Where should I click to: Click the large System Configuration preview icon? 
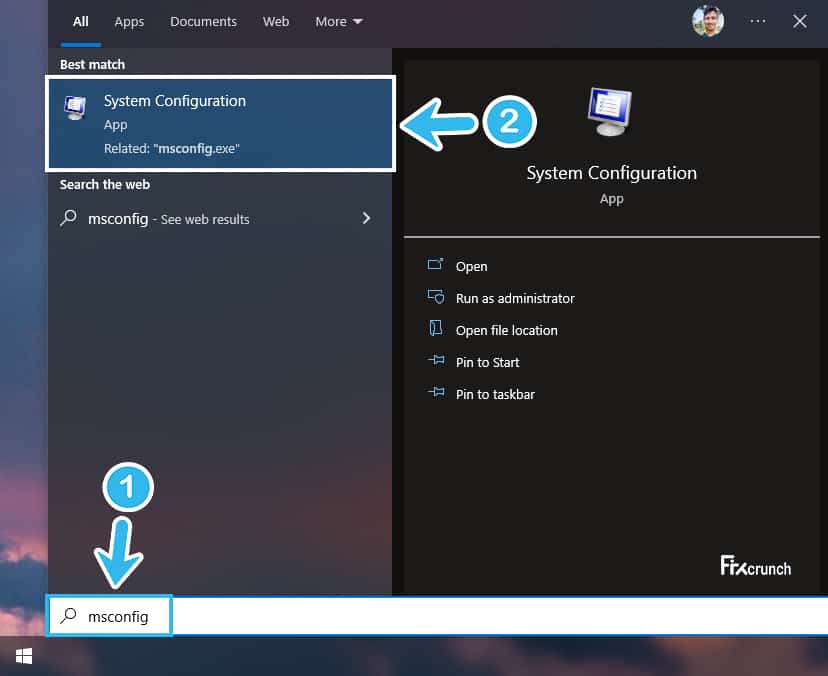click(610, 111)
